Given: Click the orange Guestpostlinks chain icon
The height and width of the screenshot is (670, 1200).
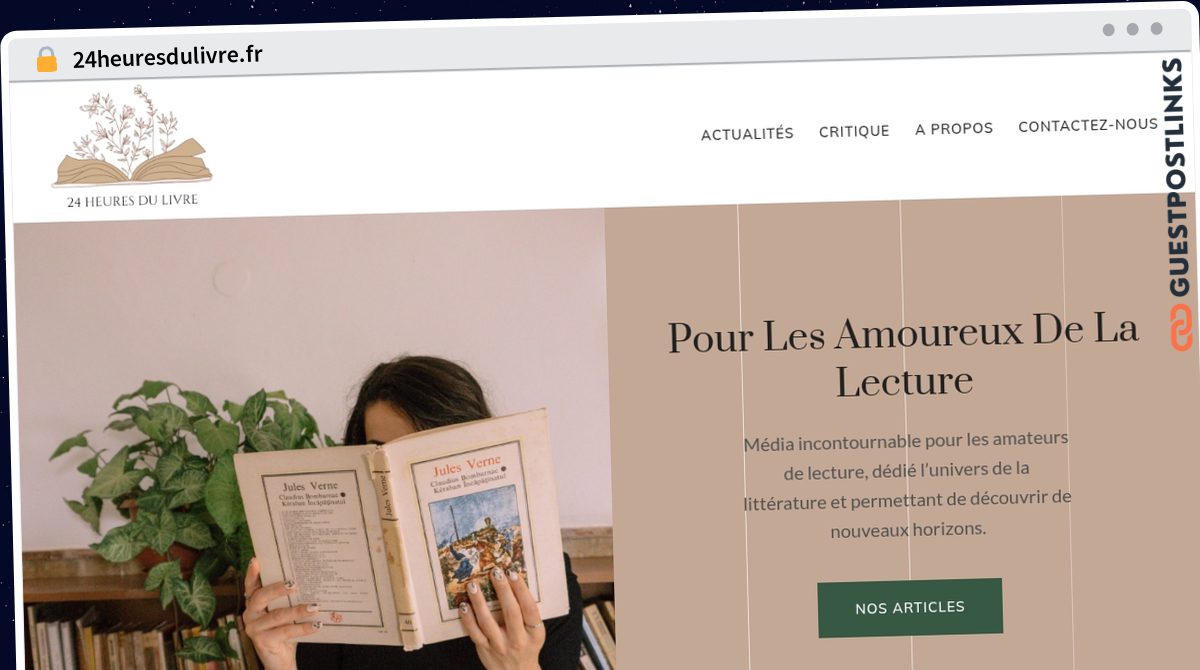Looking at the screenshot, I should (1181, 328).
